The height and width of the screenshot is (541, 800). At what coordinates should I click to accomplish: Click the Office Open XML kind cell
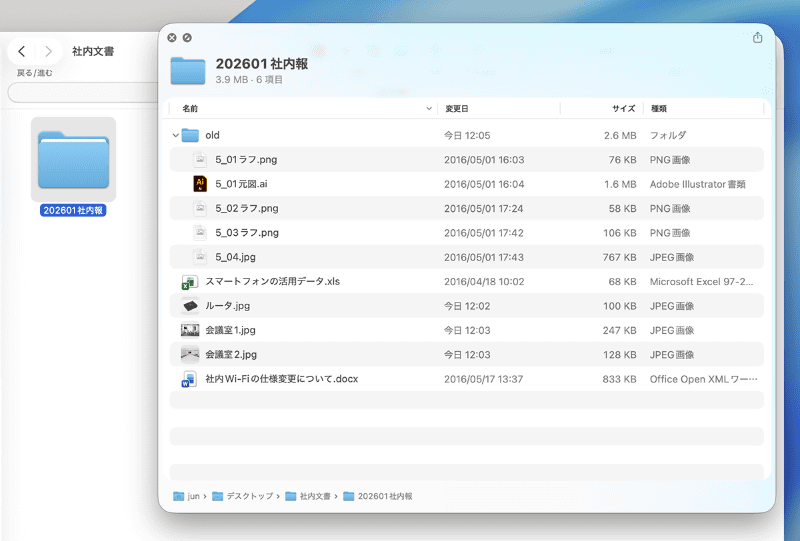click(704, 379)
